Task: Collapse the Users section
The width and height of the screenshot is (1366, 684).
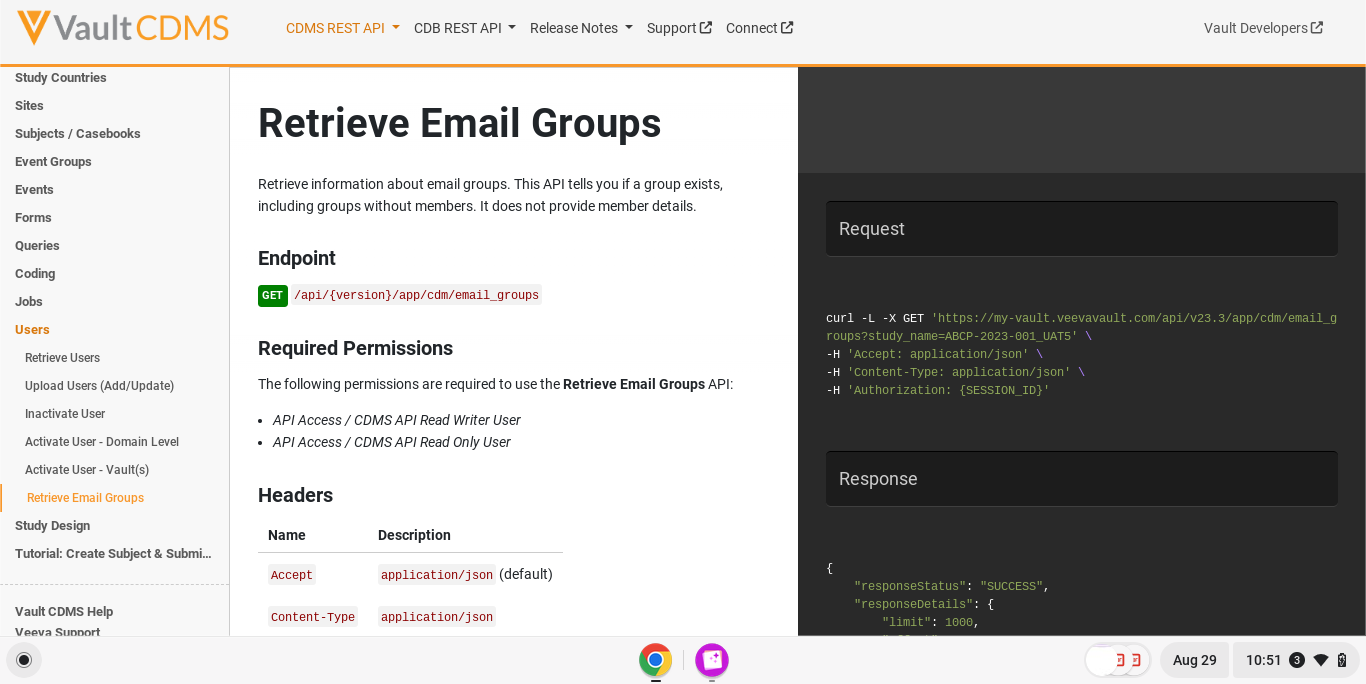Action: click(x=32, y=330)
